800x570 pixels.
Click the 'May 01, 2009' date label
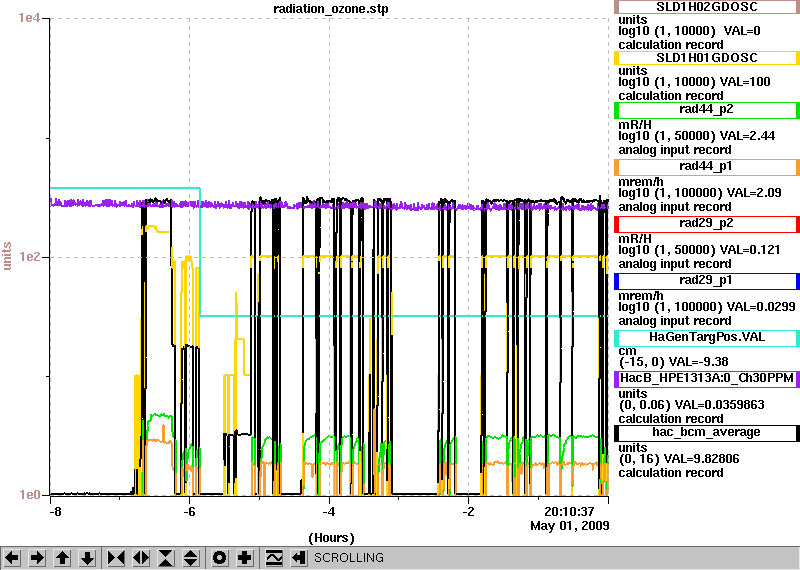coord(570,526)
